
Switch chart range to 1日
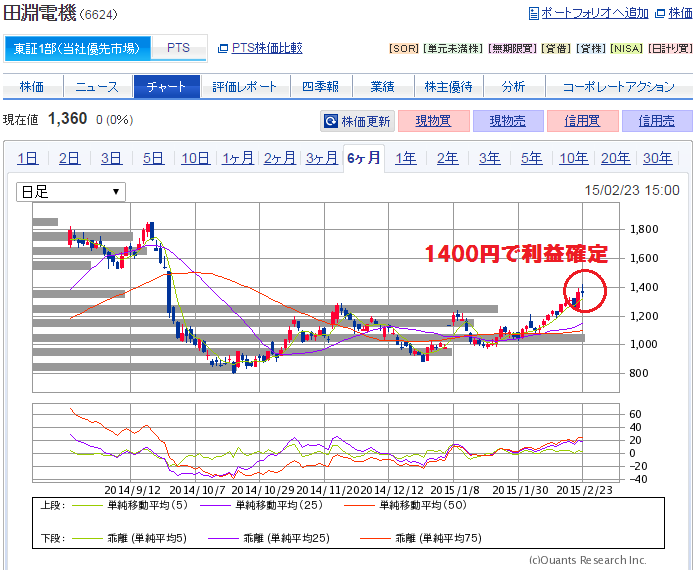28,158
